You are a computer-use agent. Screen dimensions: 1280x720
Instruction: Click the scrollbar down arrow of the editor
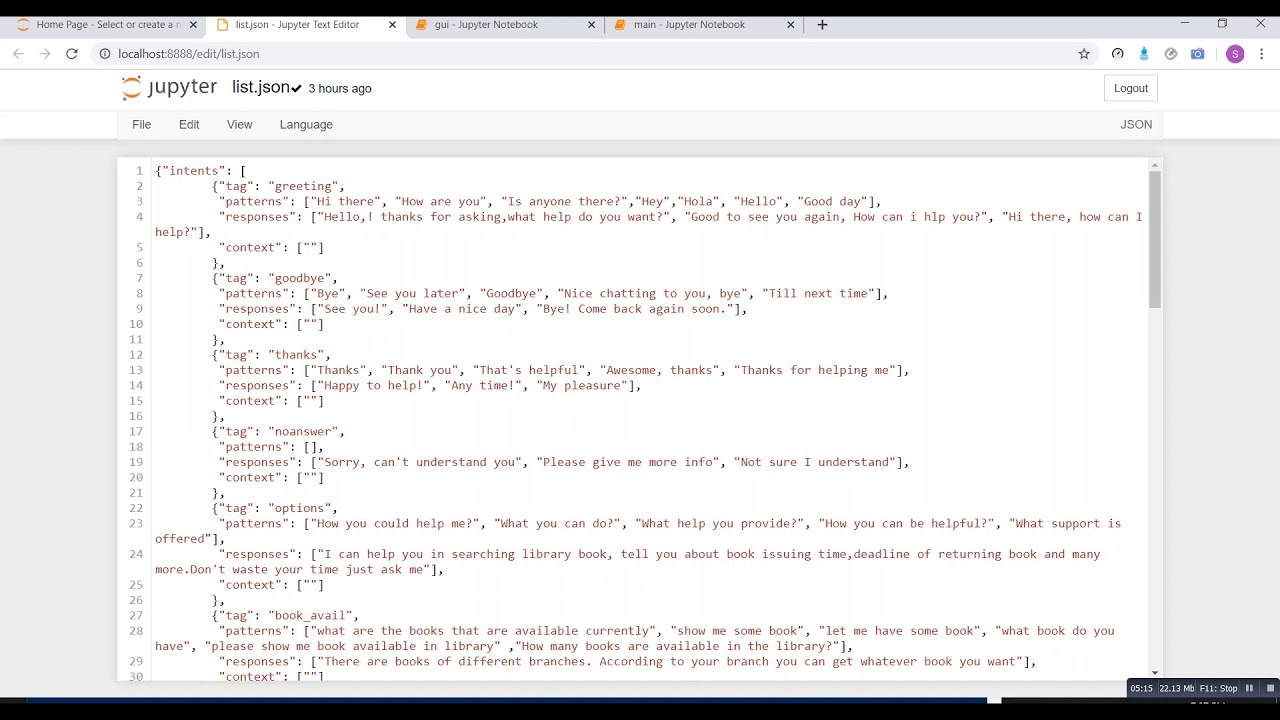(1155, 673)
